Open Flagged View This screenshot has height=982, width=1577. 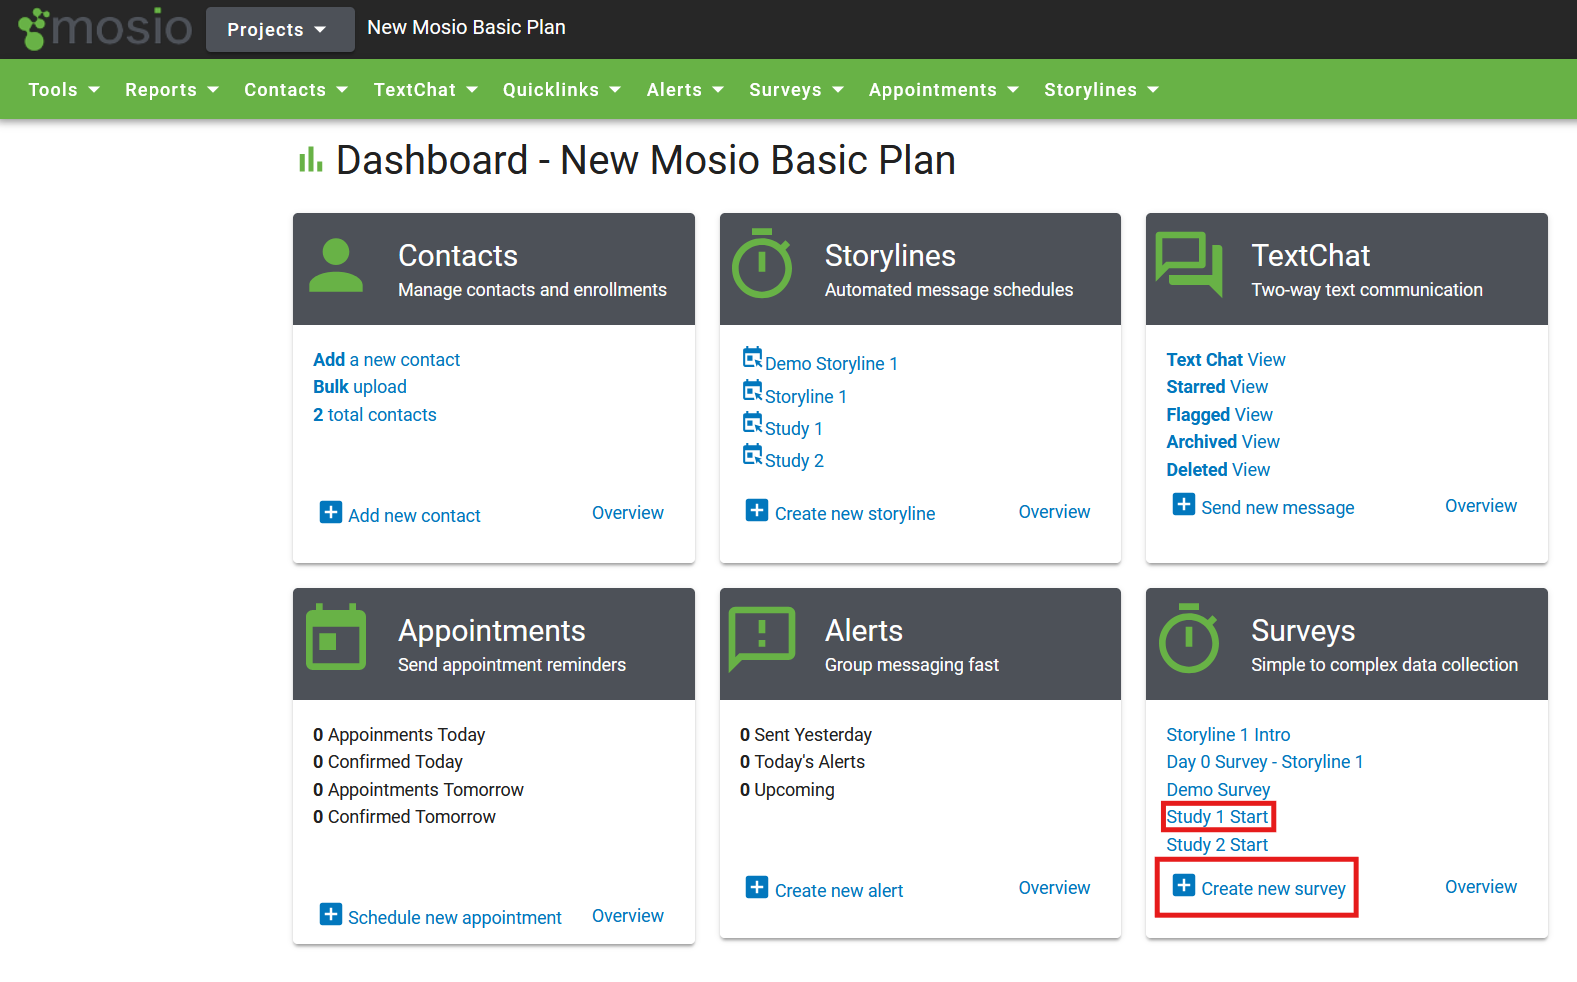(x=1220, y=415)
